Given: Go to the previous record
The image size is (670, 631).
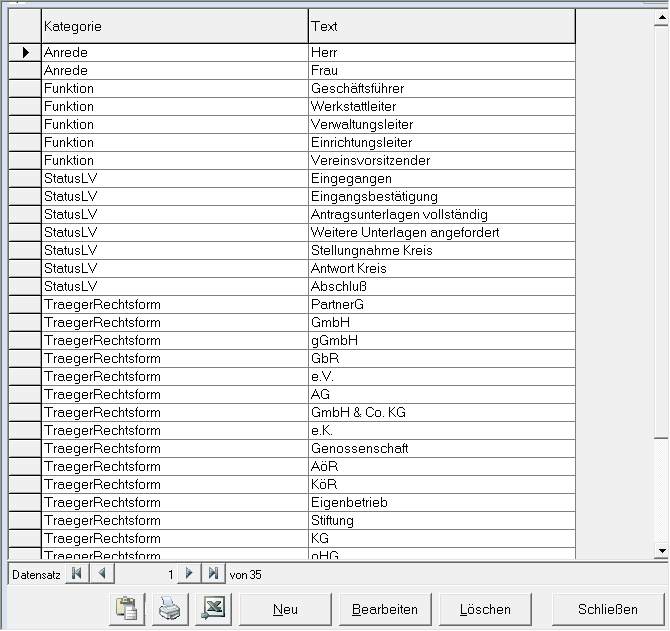Looking at the screenshot, I should 103,574.
